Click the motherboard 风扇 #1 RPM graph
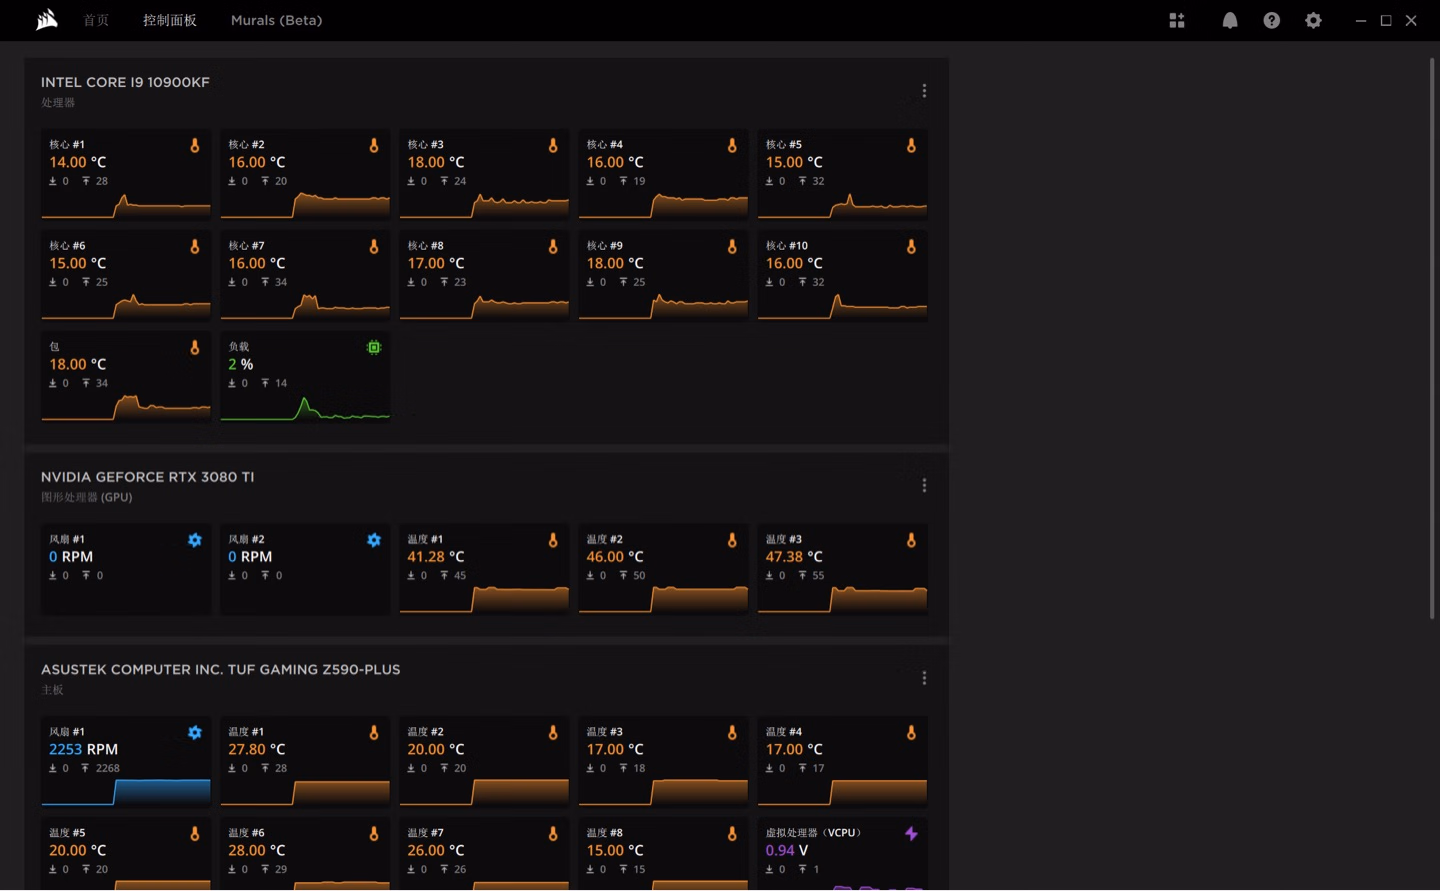Screen dimensions: 1440x891 coord(126,792)
